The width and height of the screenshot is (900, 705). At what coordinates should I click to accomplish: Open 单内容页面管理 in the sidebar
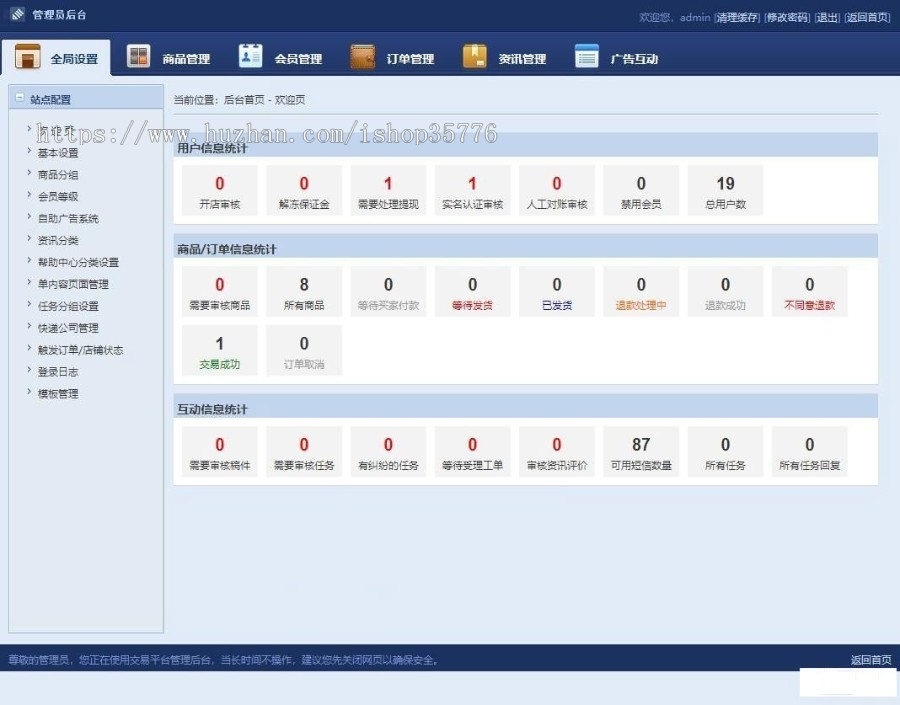[73, 284]
